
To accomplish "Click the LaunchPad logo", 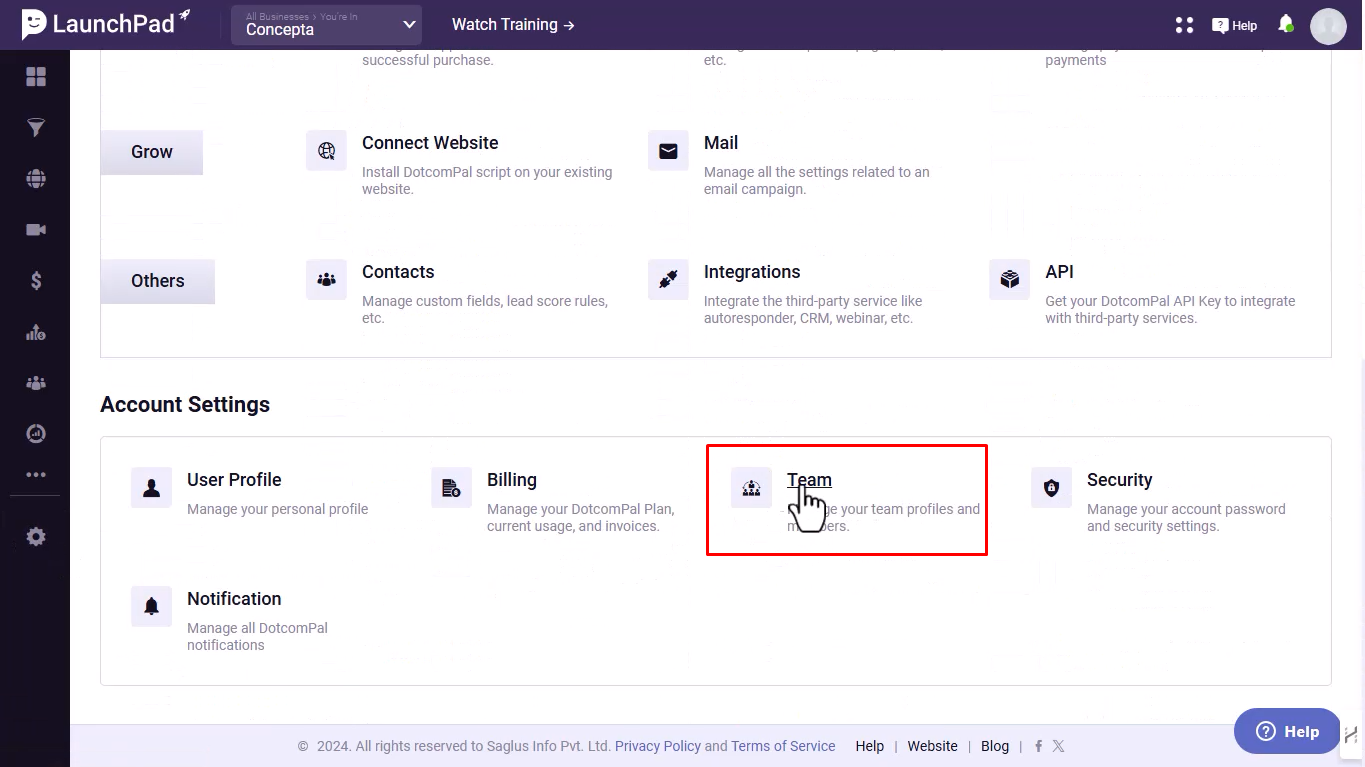I will point(105,24).
